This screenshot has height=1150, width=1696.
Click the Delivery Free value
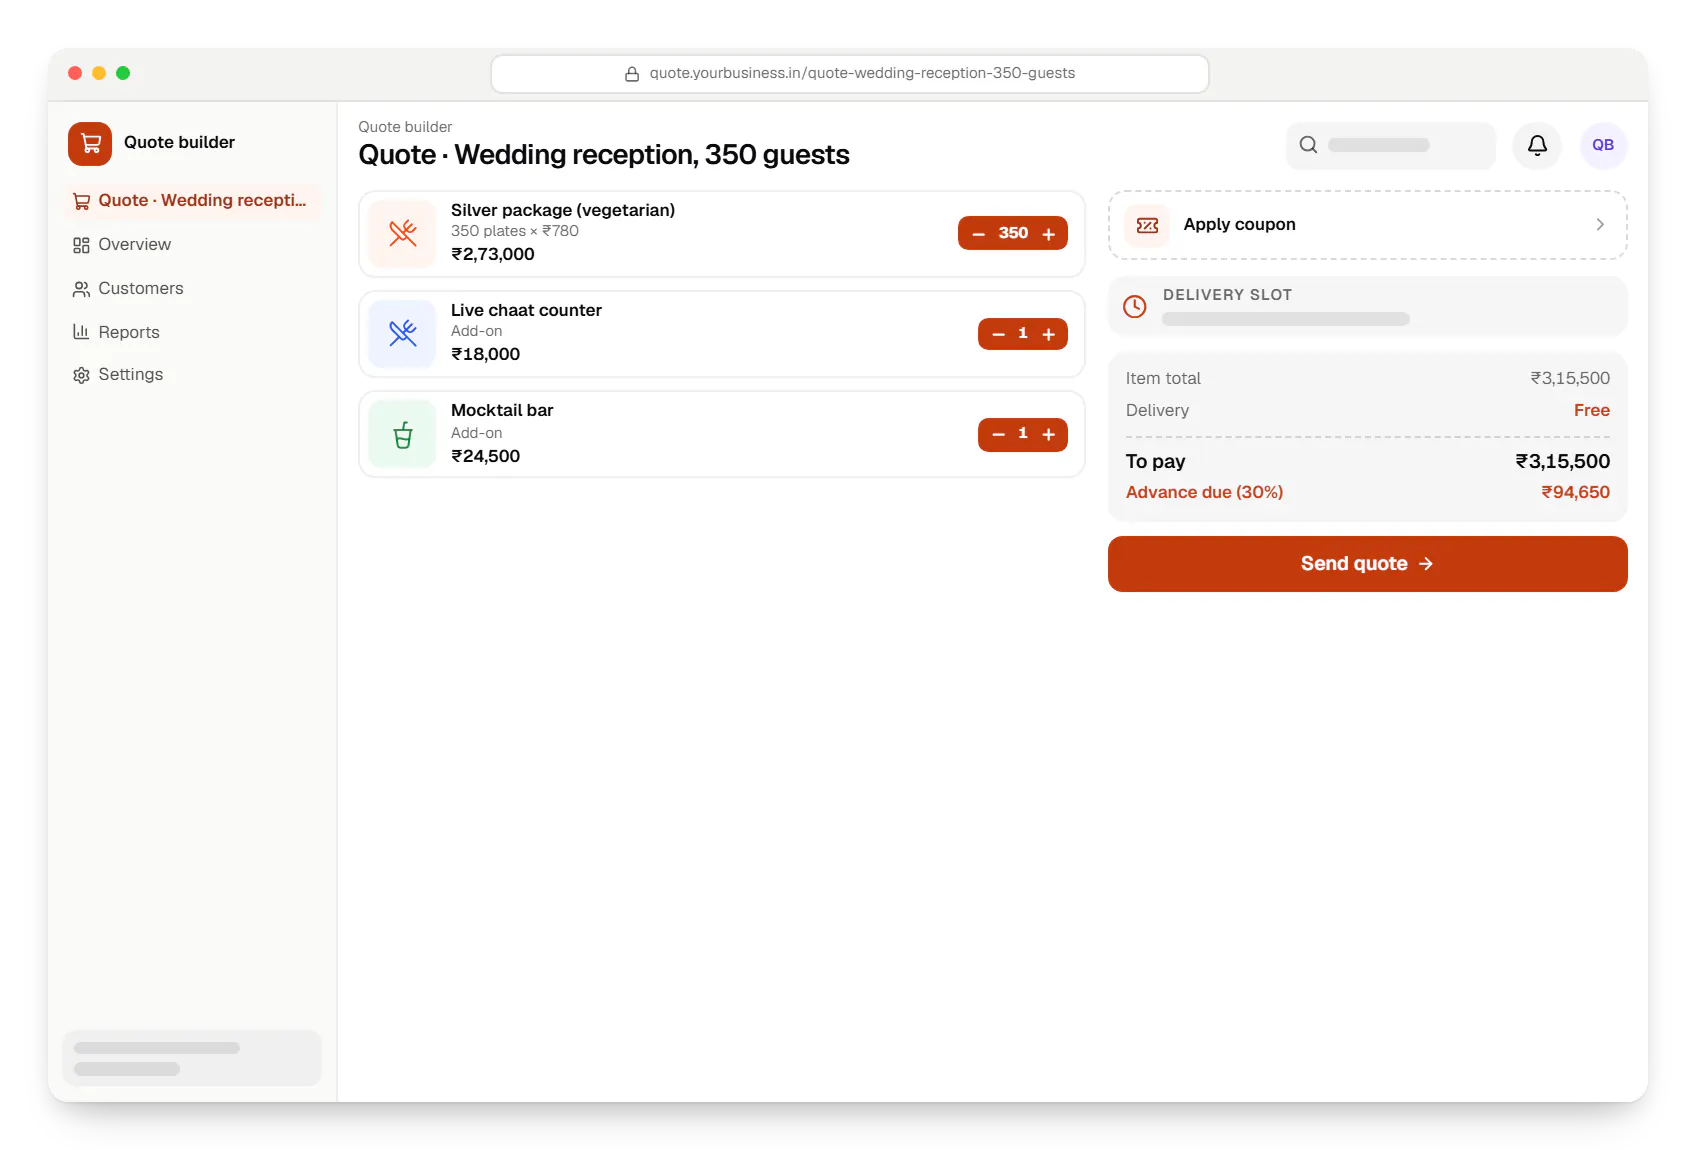1591,411
